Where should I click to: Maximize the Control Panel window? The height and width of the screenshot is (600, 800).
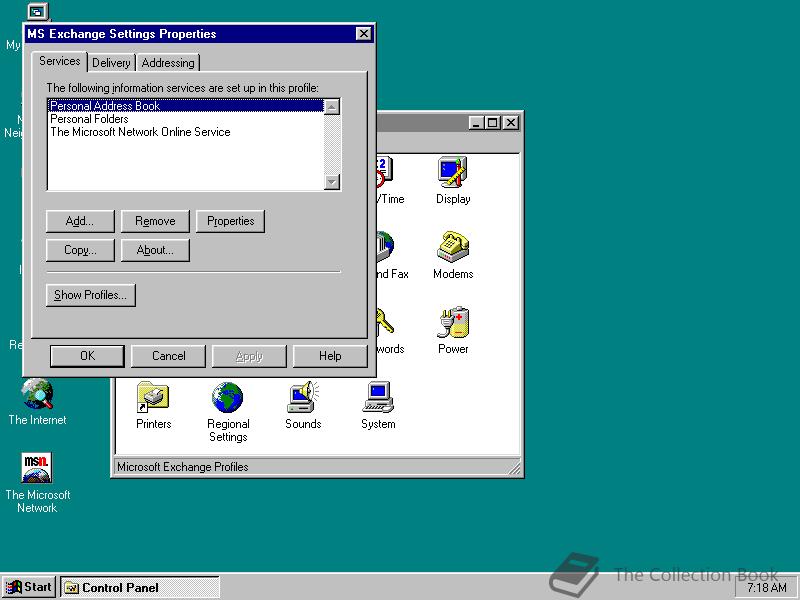point(492,123)
